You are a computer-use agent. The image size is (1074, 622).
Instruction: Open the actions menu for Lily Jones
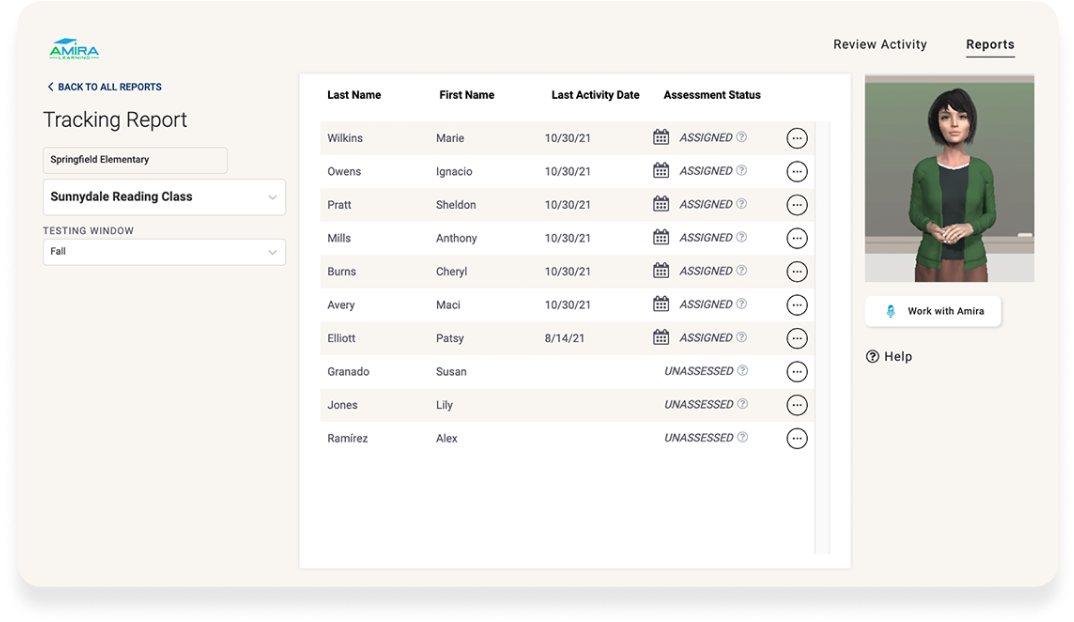point(796,404)
